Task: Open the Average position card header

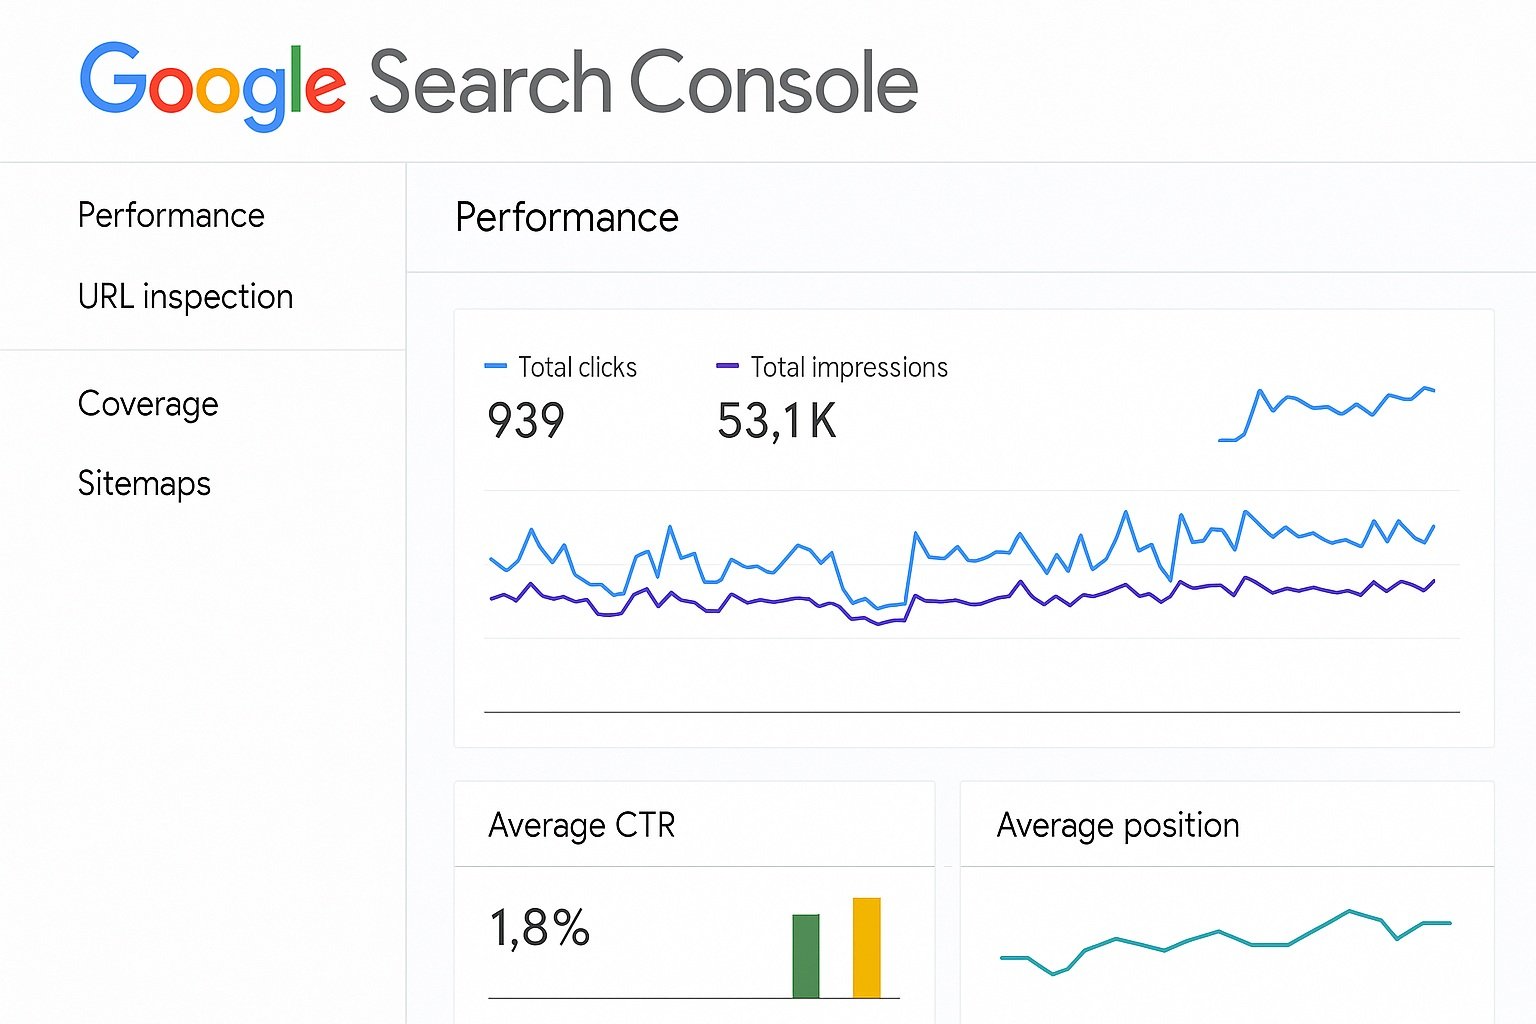Action: [1118, 826]
